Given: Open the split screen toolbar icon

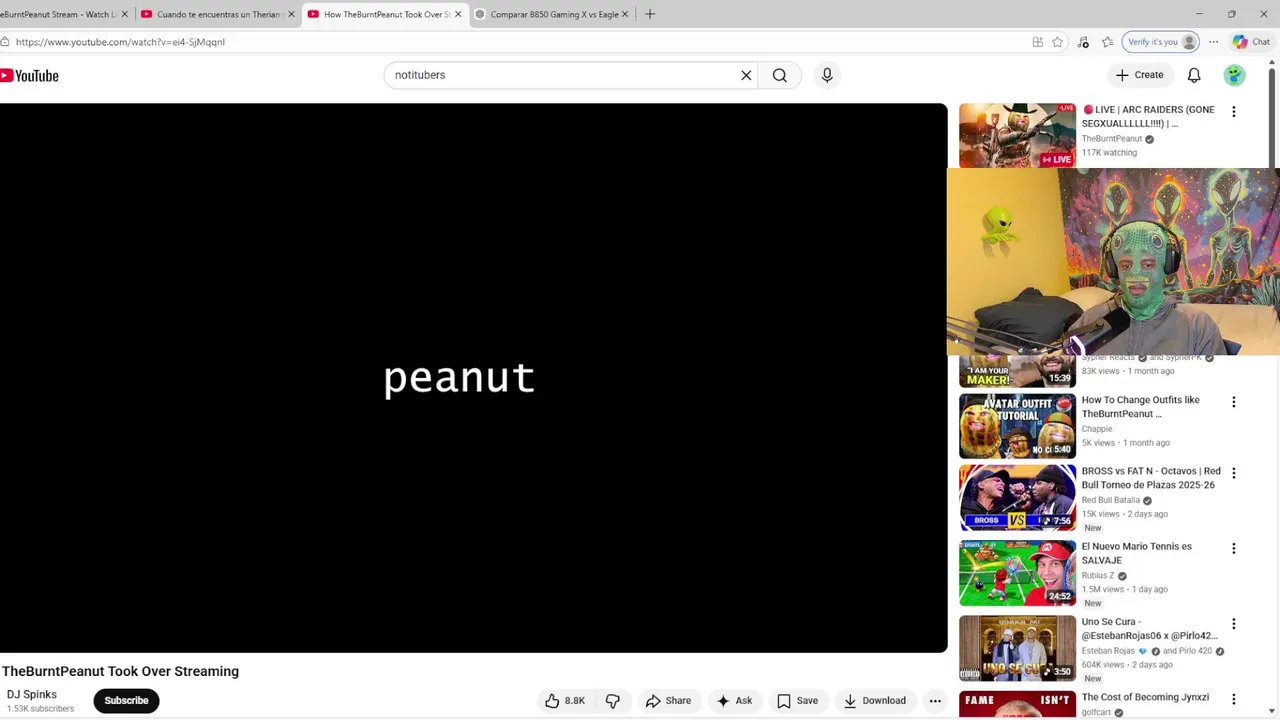Looking at the screenshot, I should tap(1038, 42).
